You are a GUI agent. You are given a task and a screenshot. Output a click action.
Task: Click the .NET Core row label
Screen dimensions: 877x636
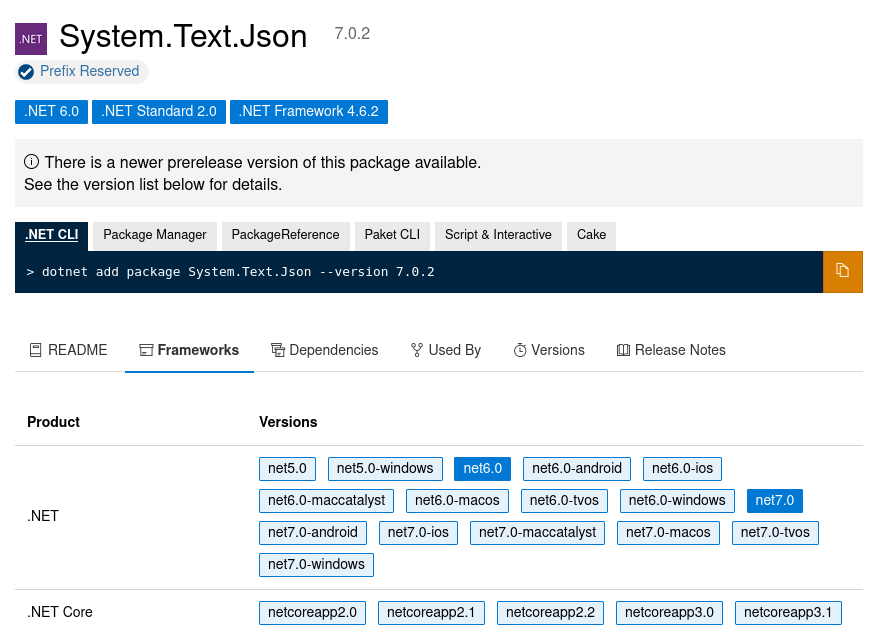click(60, 612)
